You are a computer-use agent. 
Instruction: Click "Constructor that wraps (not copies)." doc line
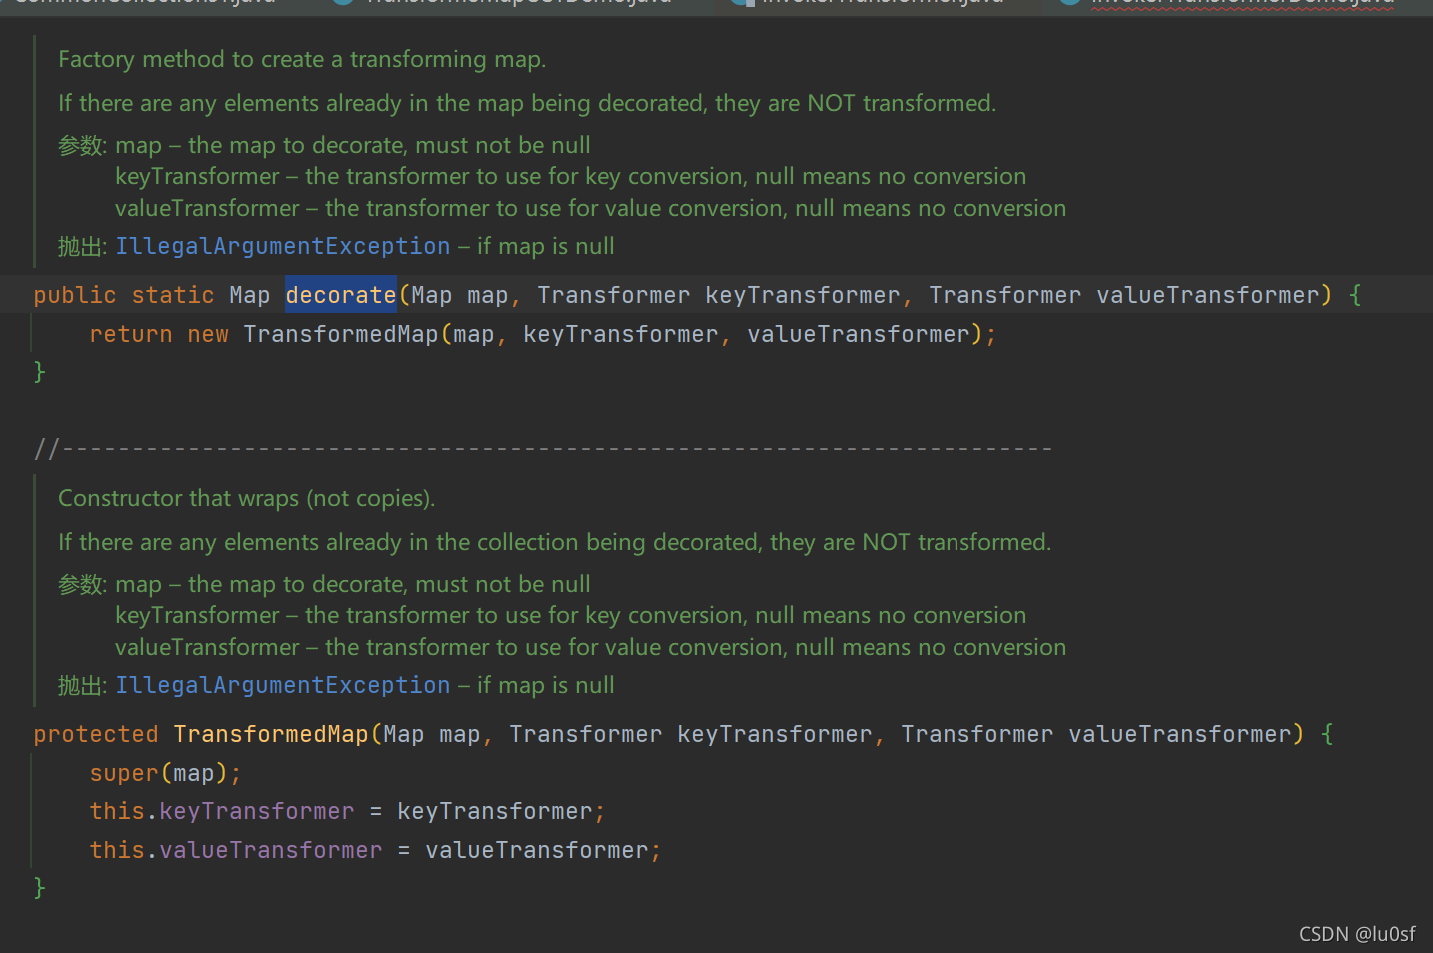tap(247, 498)
